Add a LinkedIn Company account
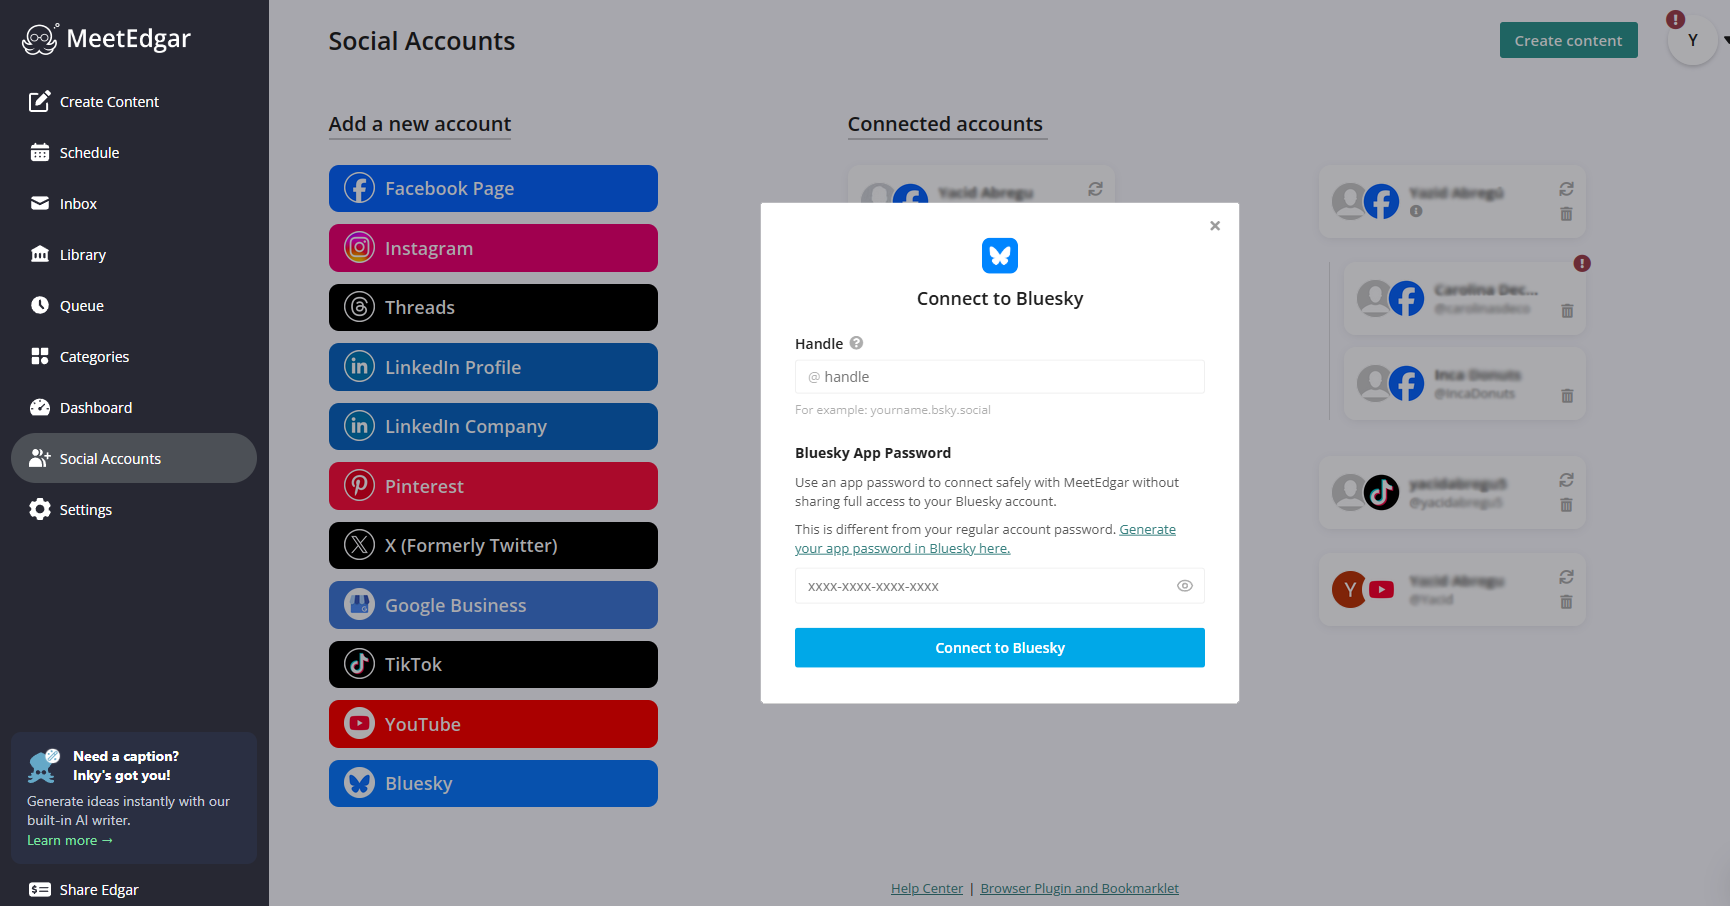This screenshot has height=906, width=1730. tap(493, 426)
